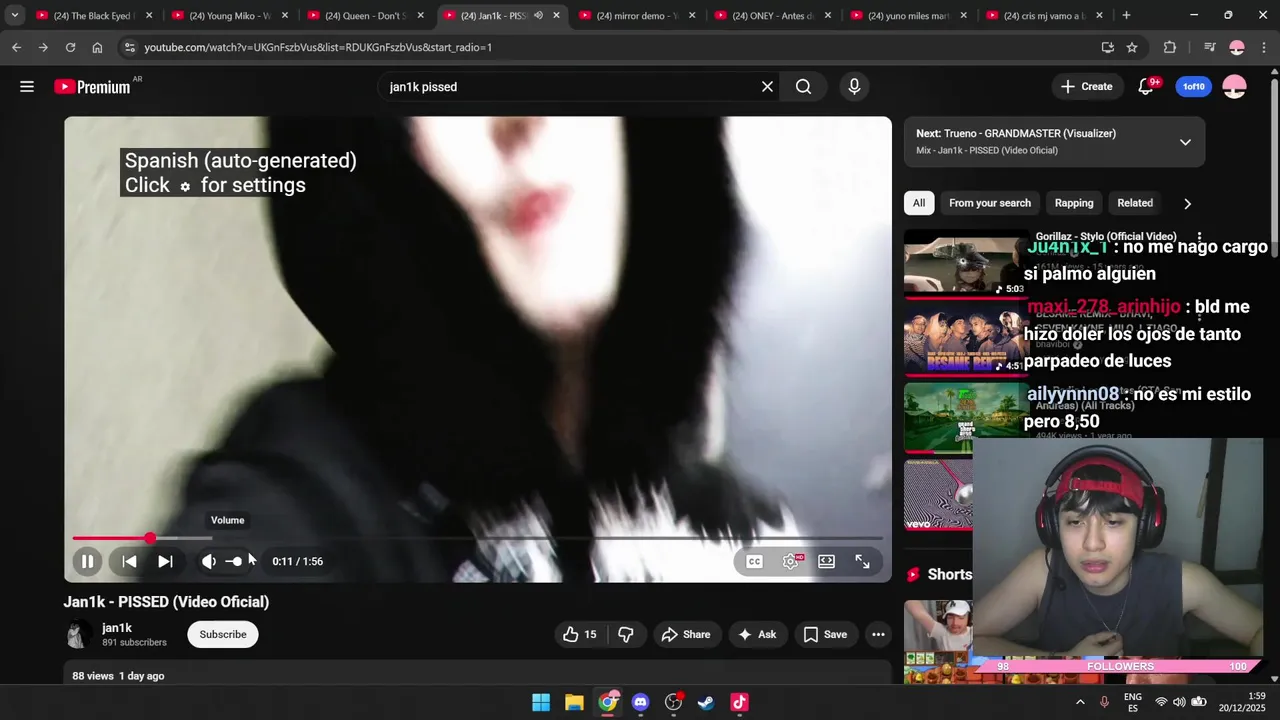Screen dimensions: 1280x720
Task: Share this video
Action: [x=686, y=635]
